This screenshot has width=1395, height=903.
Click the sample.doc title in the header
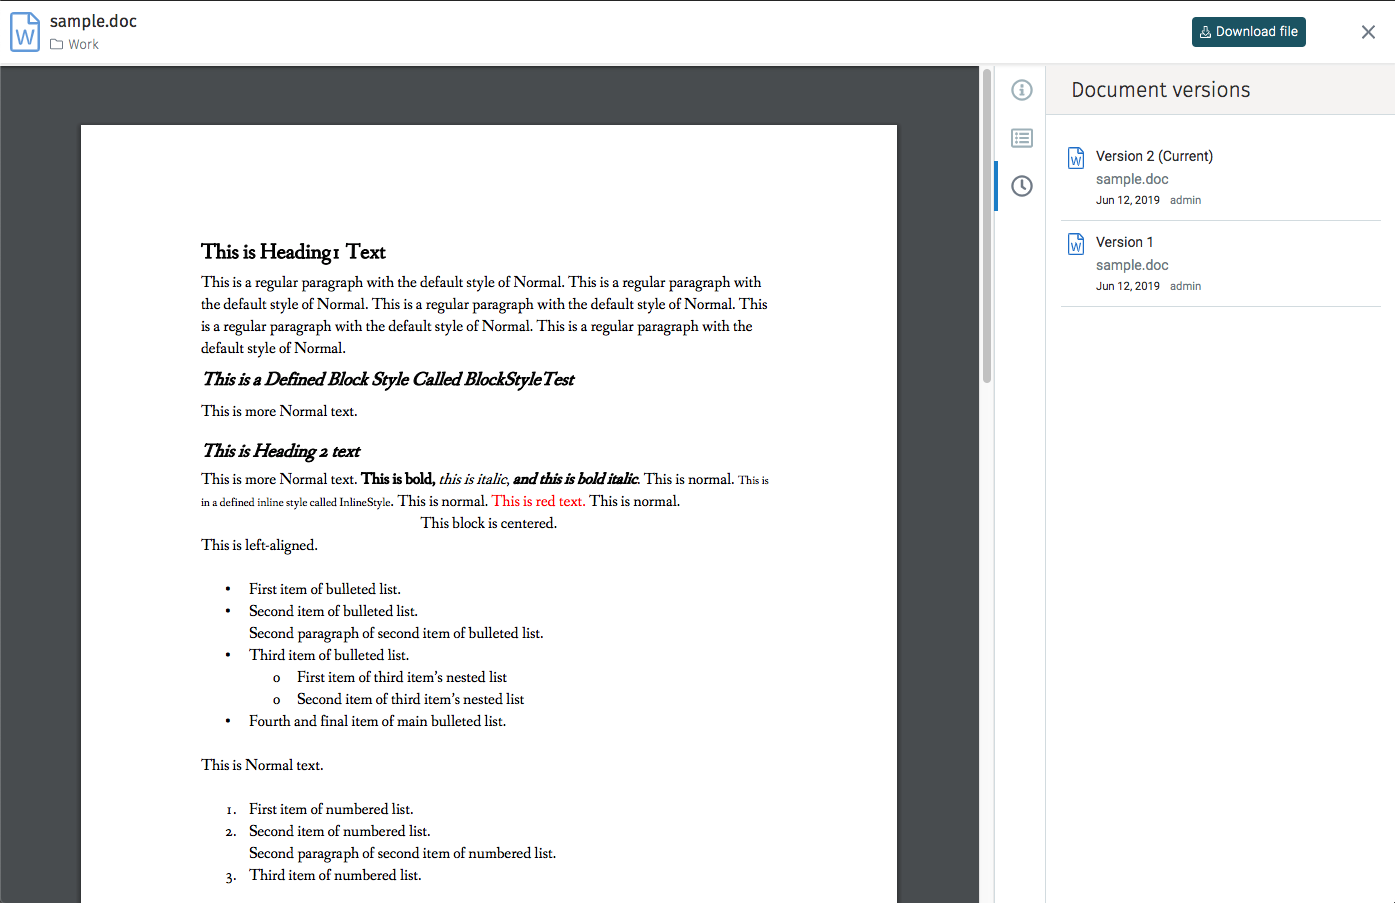(93, 21)
